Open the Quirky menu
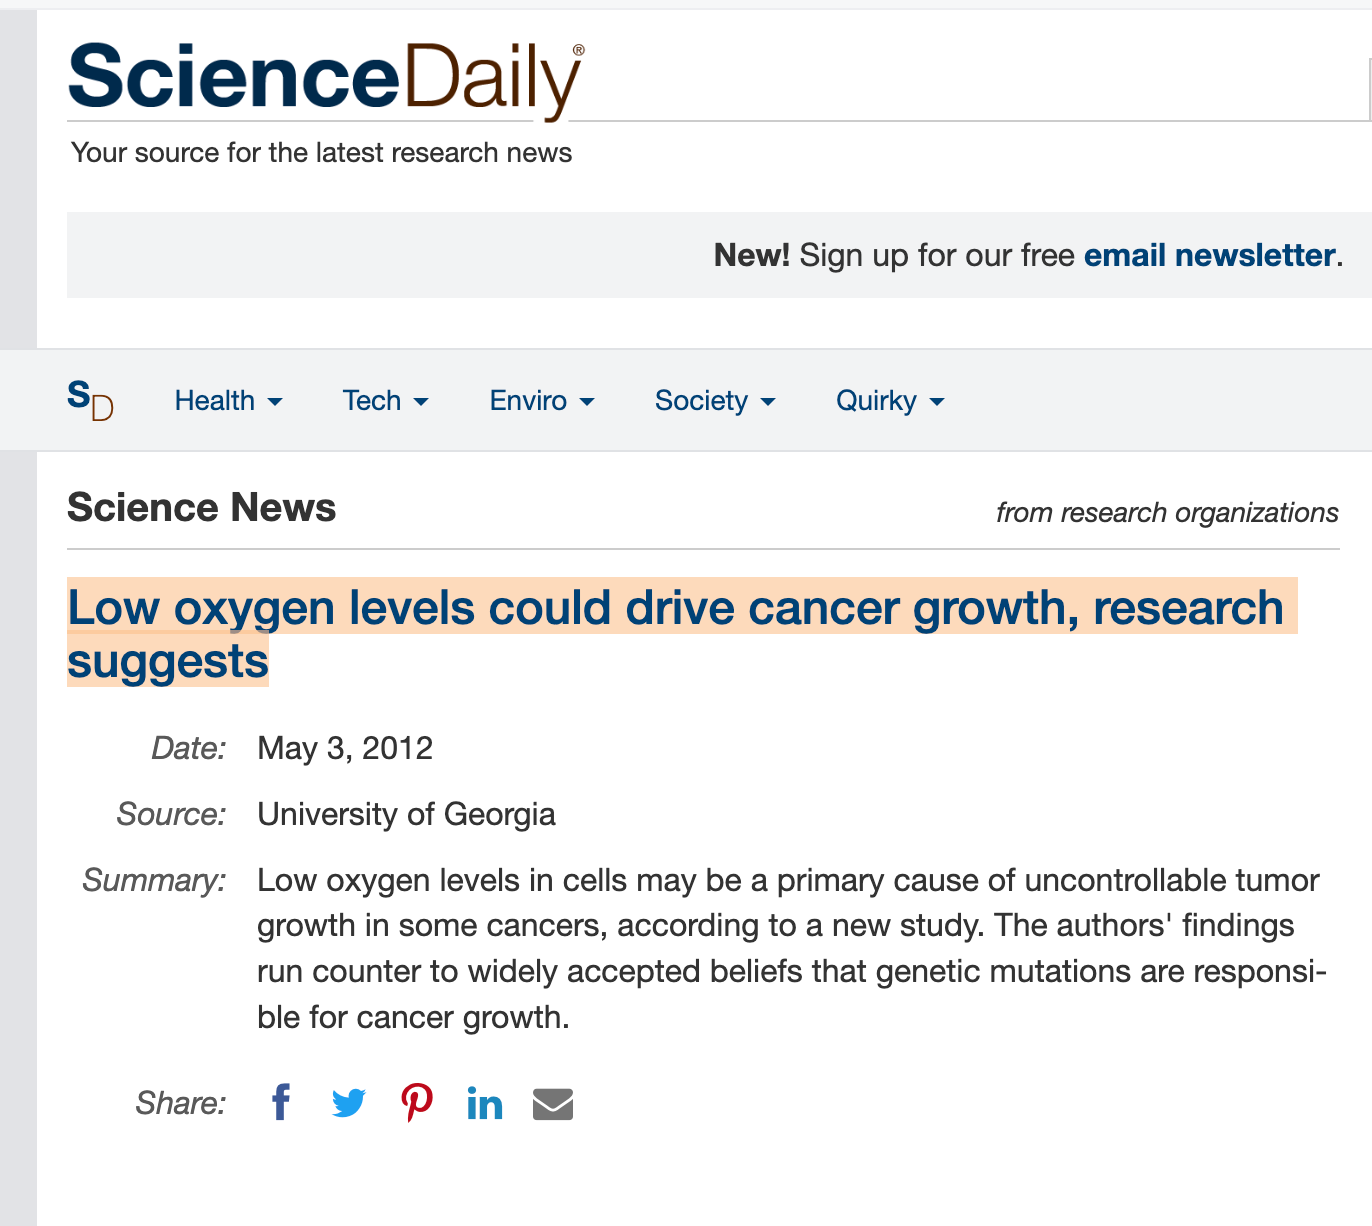This screenshot has height=1226, width=1372. (x=890, y=401)
